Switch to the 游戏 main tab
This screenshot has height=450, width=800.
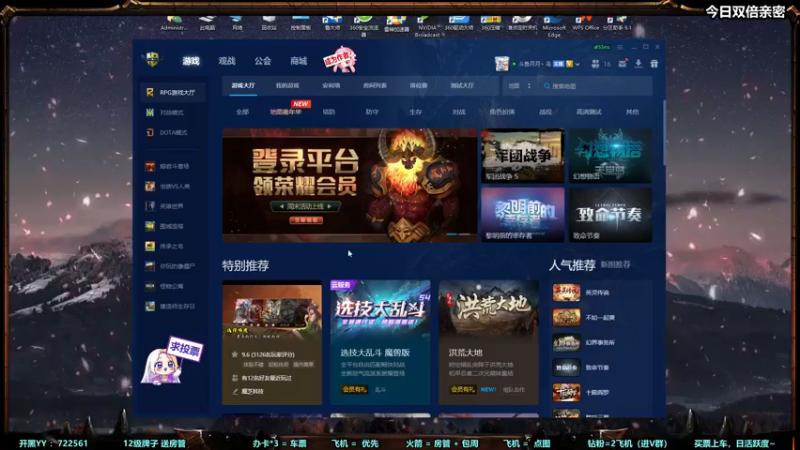tap(191, 61)
